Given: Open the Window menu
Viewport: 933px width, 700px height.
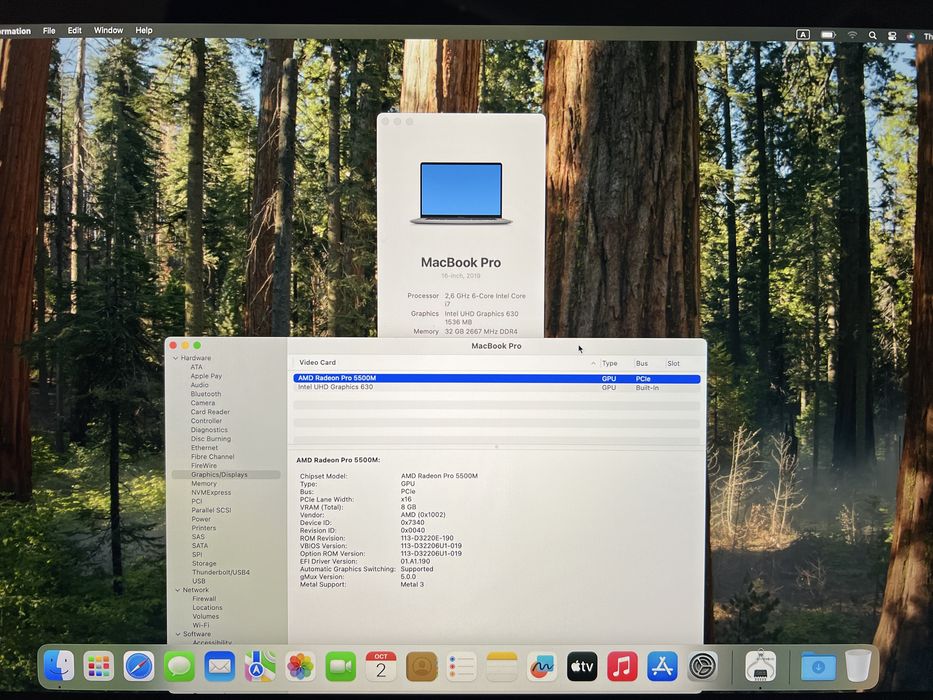Looking at the screenshot, I should click(x=108, y=30).
